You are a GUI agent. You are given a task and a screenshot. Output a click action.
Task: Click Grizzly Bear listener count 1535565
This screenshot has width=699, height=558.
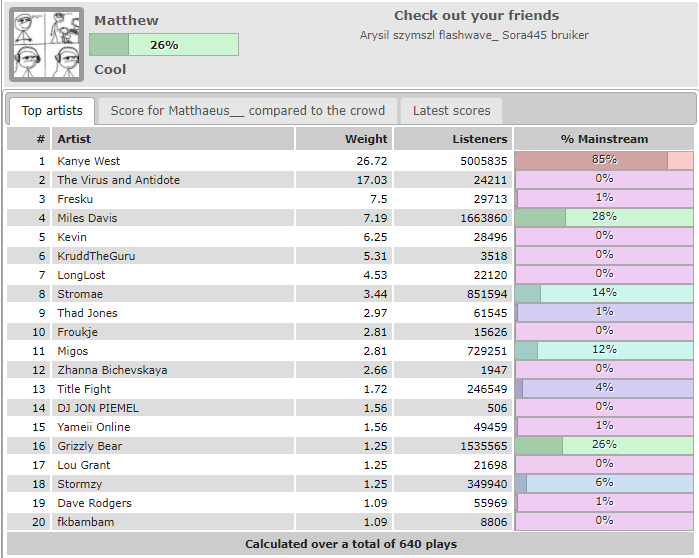[x=484, y=446]
